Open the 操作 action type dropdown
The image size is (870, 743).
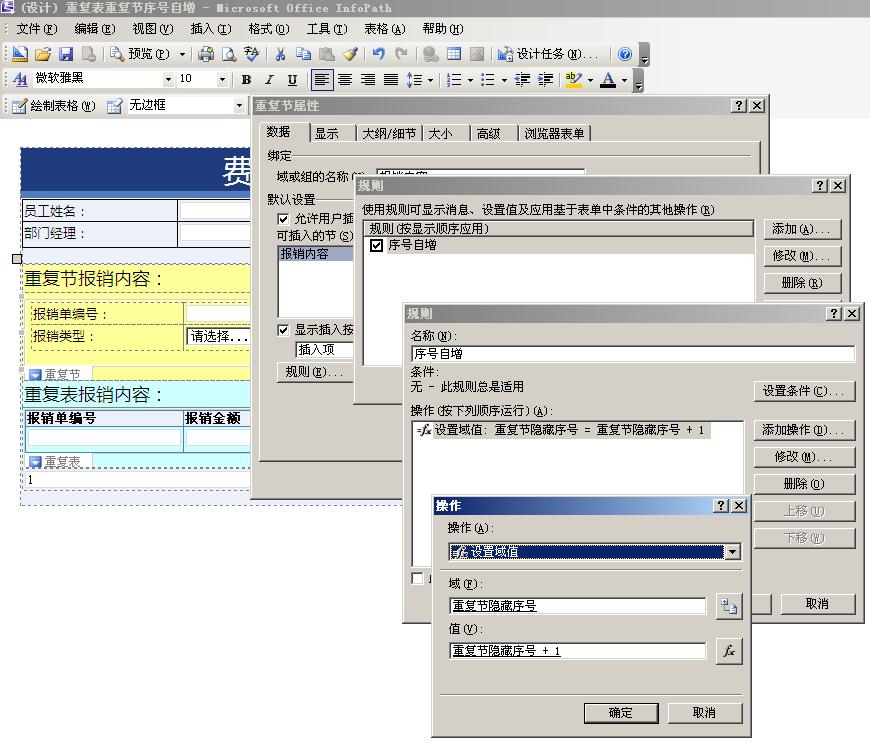point(732,552)
